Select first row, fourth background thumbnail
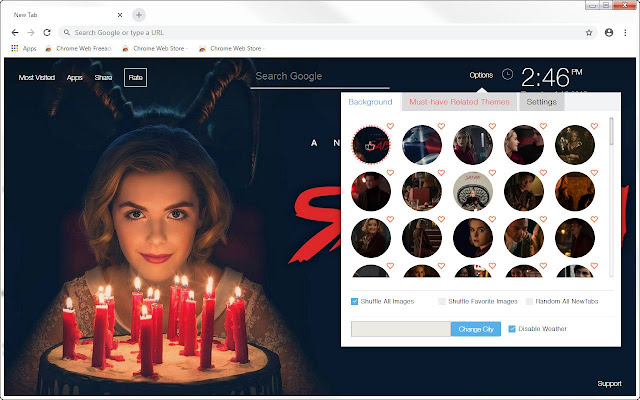Image resolution: width=640 pixels, height=400 pixels. pyautogui.click(x=524, y=145)
